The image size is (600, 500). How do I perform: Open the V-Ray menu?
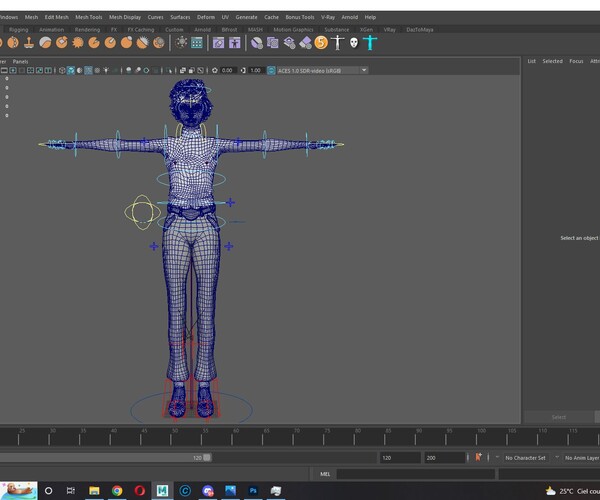[x=328, y=17]
